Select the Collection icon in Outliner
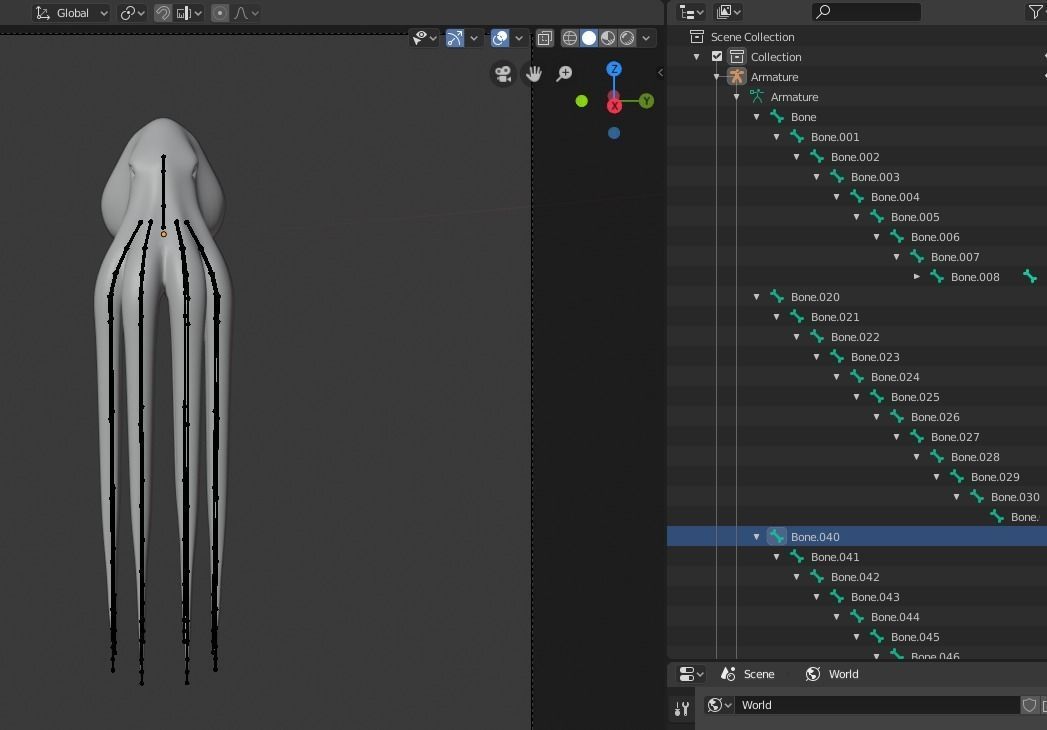 pos(737,57)
